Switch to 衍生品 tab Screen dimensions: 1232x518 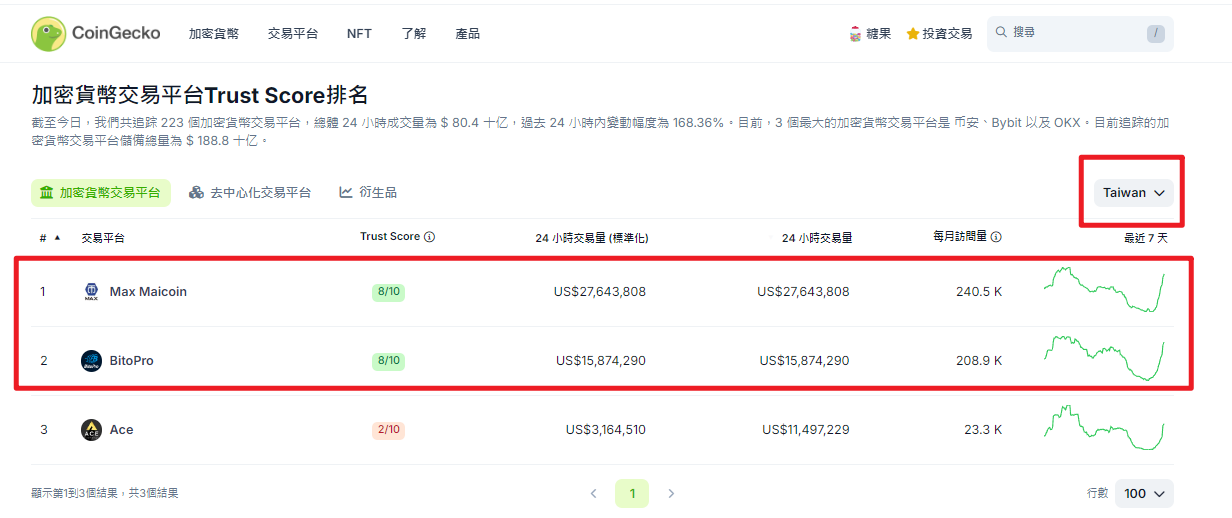pos(368,193)
